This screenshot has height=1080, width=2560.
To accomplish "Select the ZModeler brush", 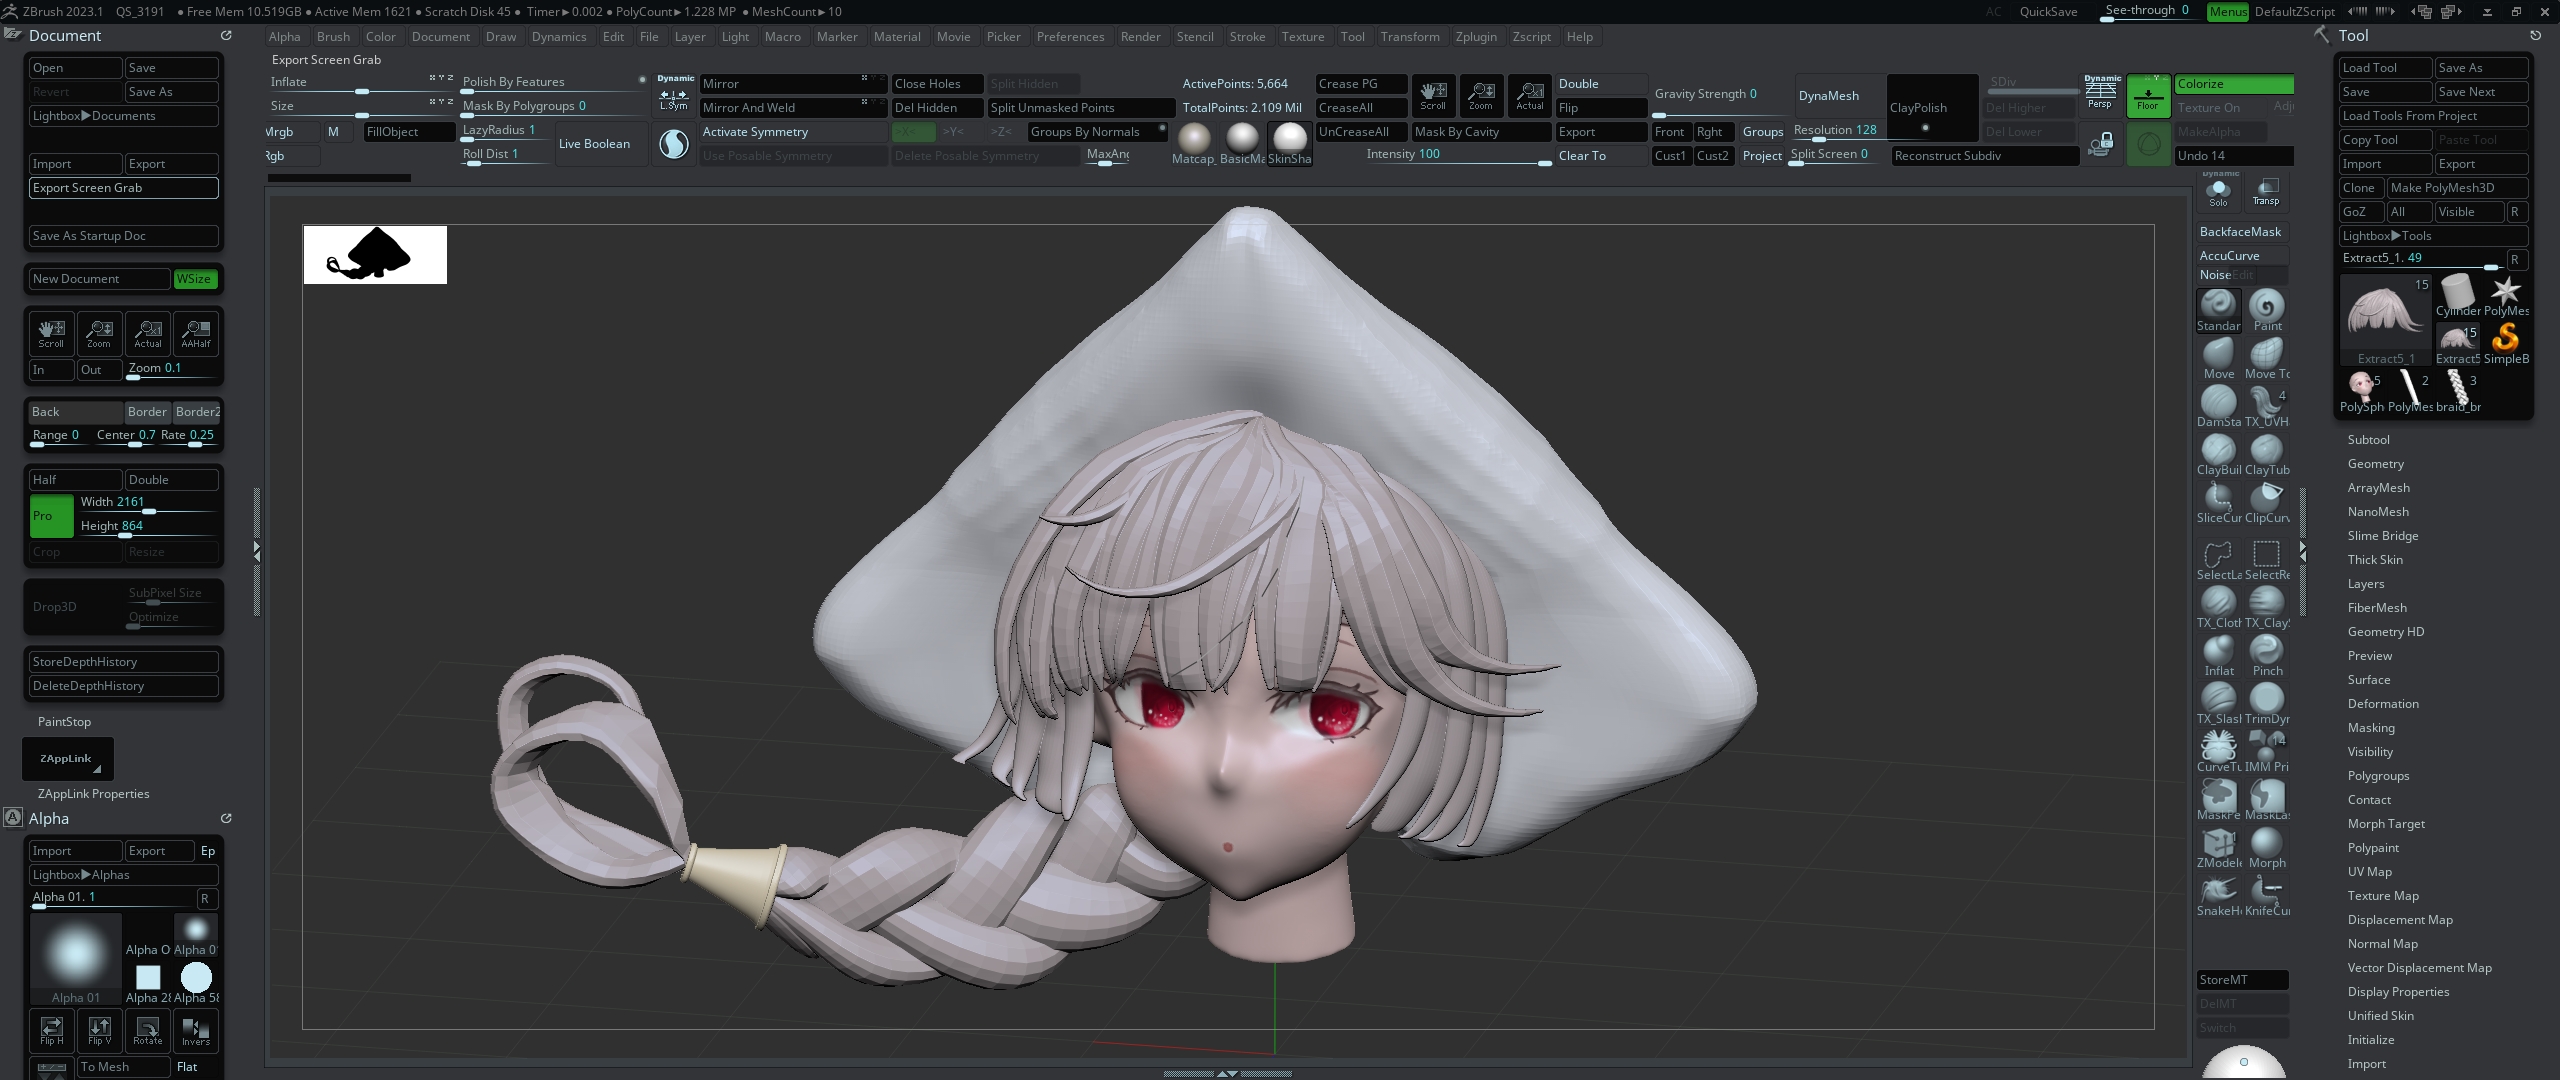I will click(2218, 847).
